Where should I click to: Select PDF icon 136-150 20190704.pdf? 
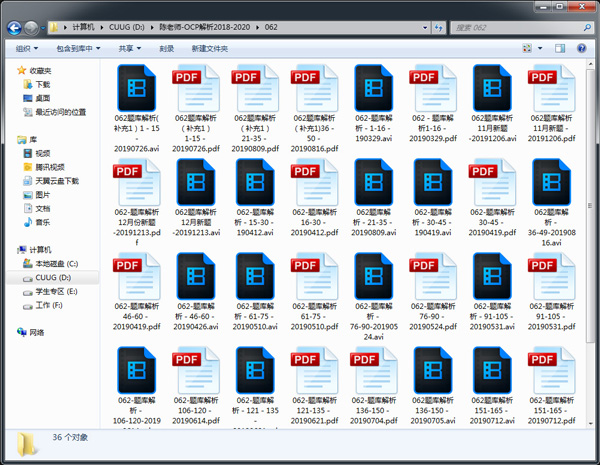coord(374,370)
